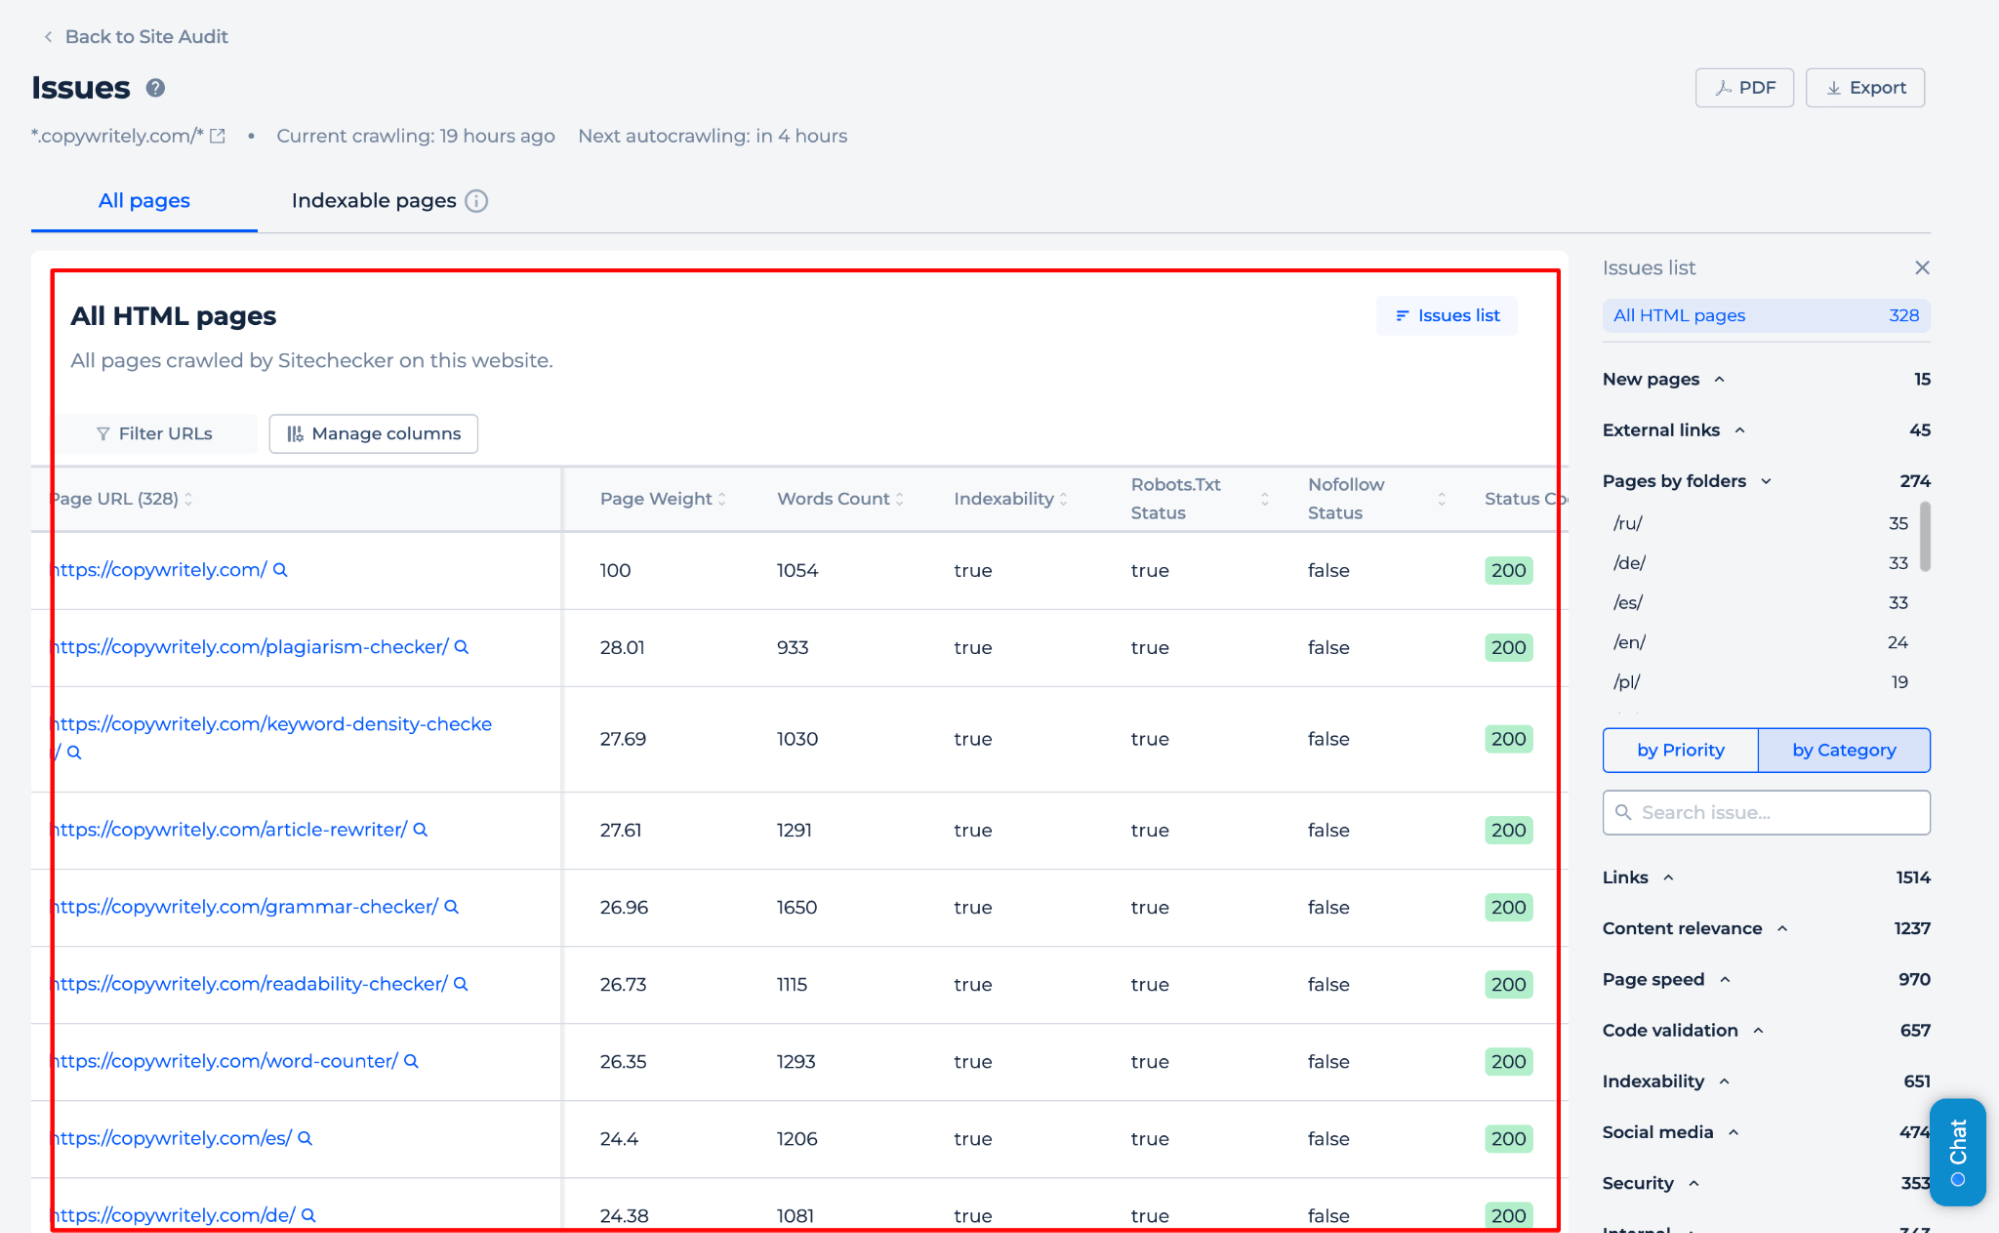Screen dimensions: 1999x1233
Task: Open external link icon beside copywritely.com domain
Action: click(217, 136)
